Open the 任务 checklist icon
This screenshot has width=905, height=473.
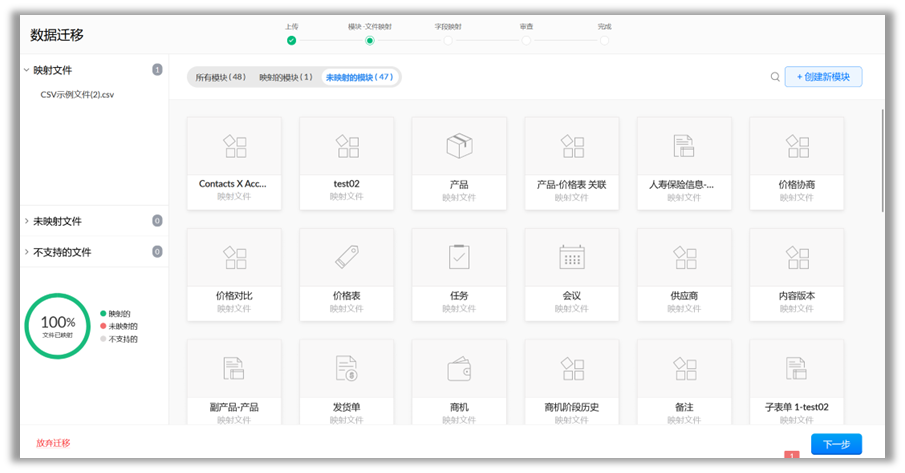coord(459,257)
